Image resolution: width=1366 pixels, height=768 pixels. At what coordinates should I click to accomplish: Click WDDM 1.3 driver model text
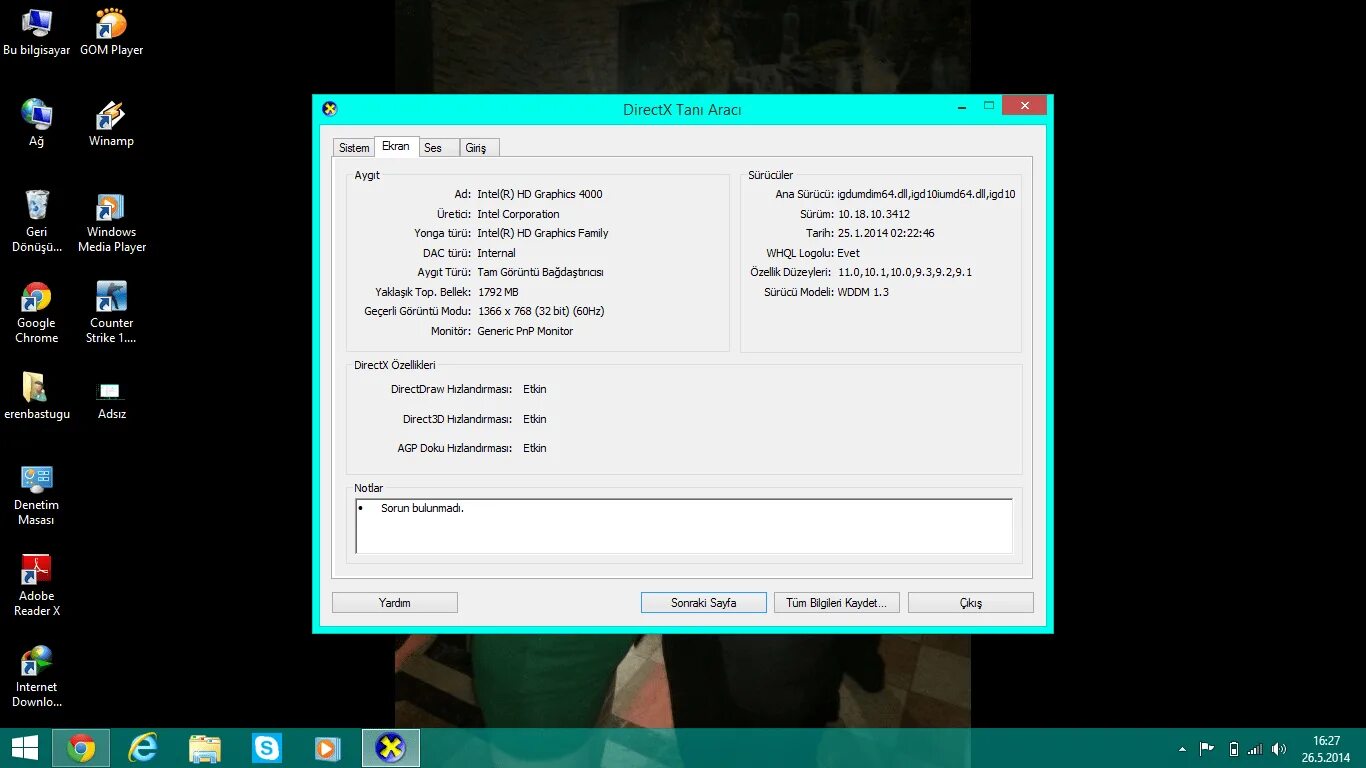pyautogui.click(x=863, y=292)
